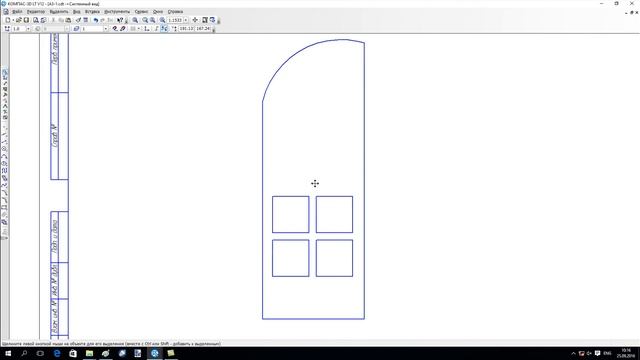Open the Вид menu

(x=76, y=12)
